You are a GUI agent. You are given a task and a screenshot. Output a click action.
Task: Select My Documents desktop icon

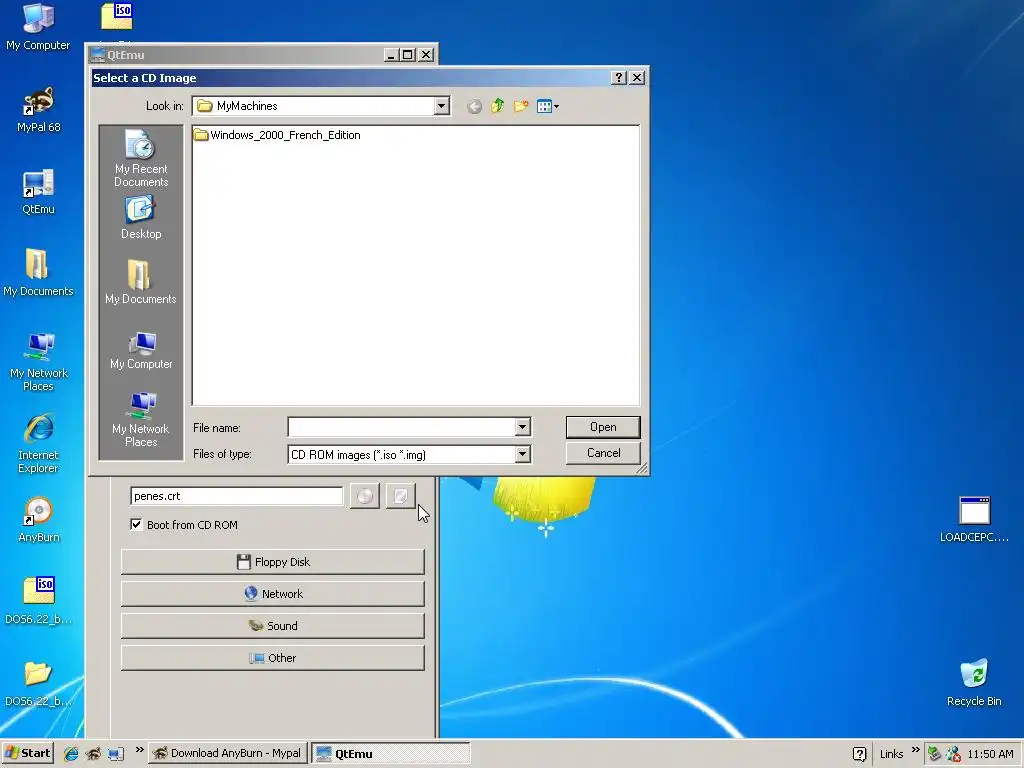coord(39,273)
